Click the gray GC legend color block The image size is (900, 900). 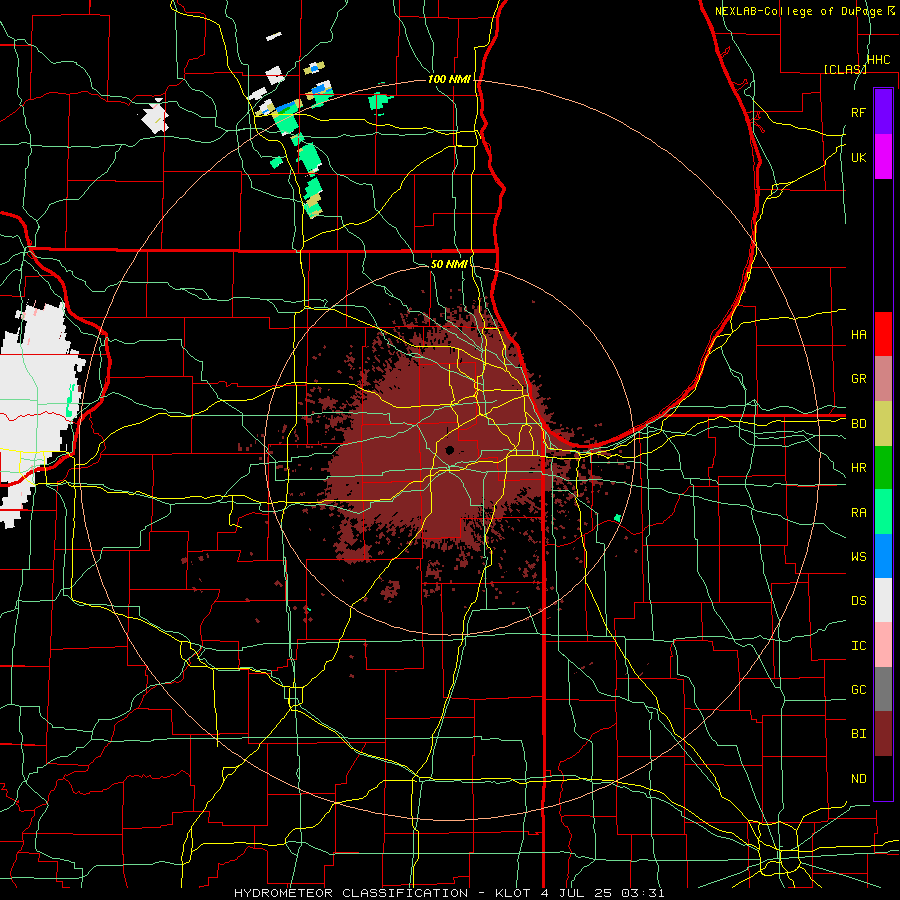point(883,689)
